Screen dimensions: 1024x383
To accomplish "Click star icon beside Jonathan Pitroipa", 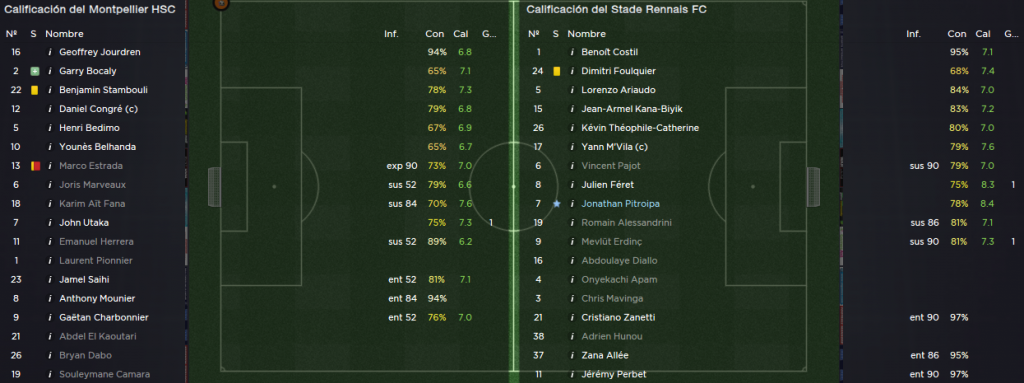I will pyautogui.click(x=556, y=204).
